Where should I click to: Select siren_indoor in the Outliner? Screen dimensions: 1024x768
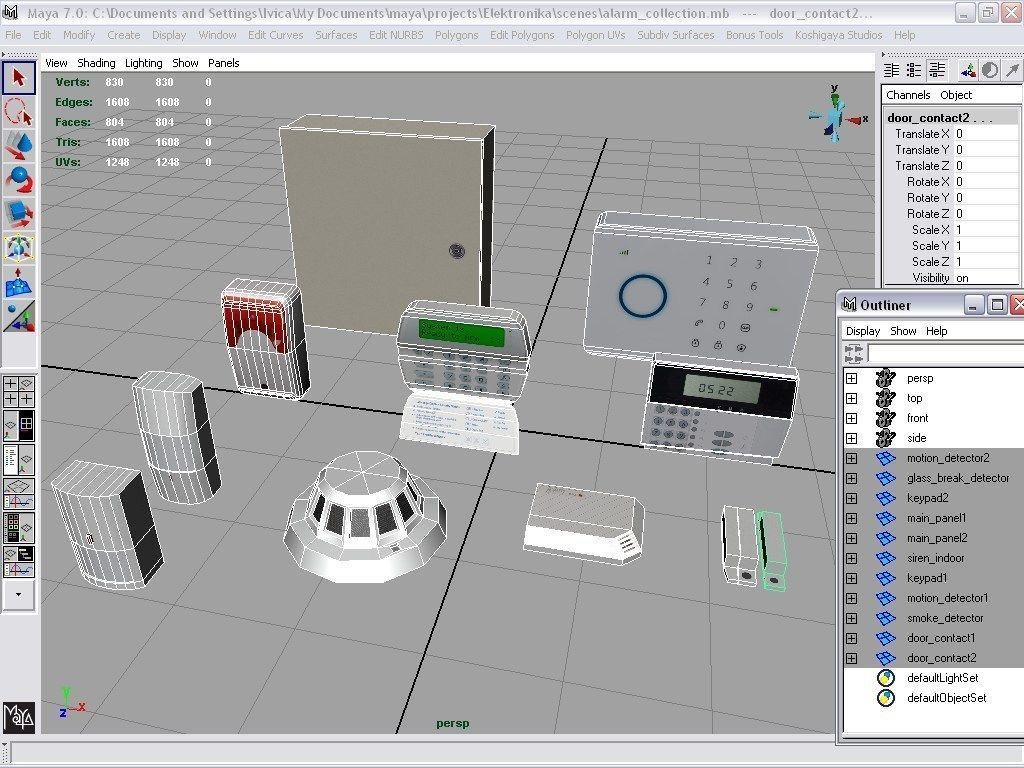coord(934,558)
